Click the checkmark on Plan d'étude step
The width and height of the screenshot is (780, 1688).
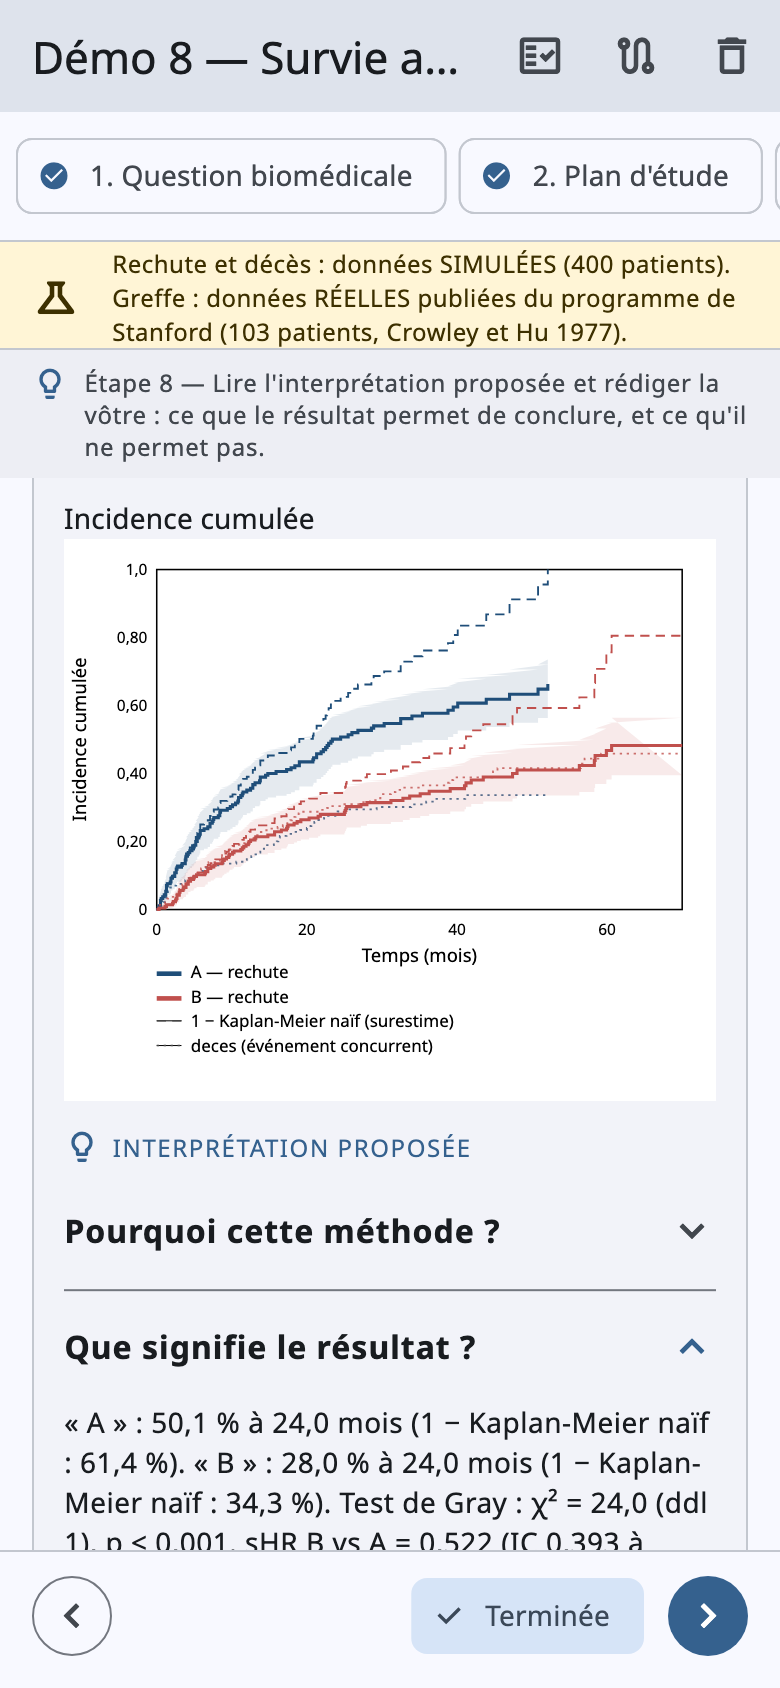[x=497, y=176]
